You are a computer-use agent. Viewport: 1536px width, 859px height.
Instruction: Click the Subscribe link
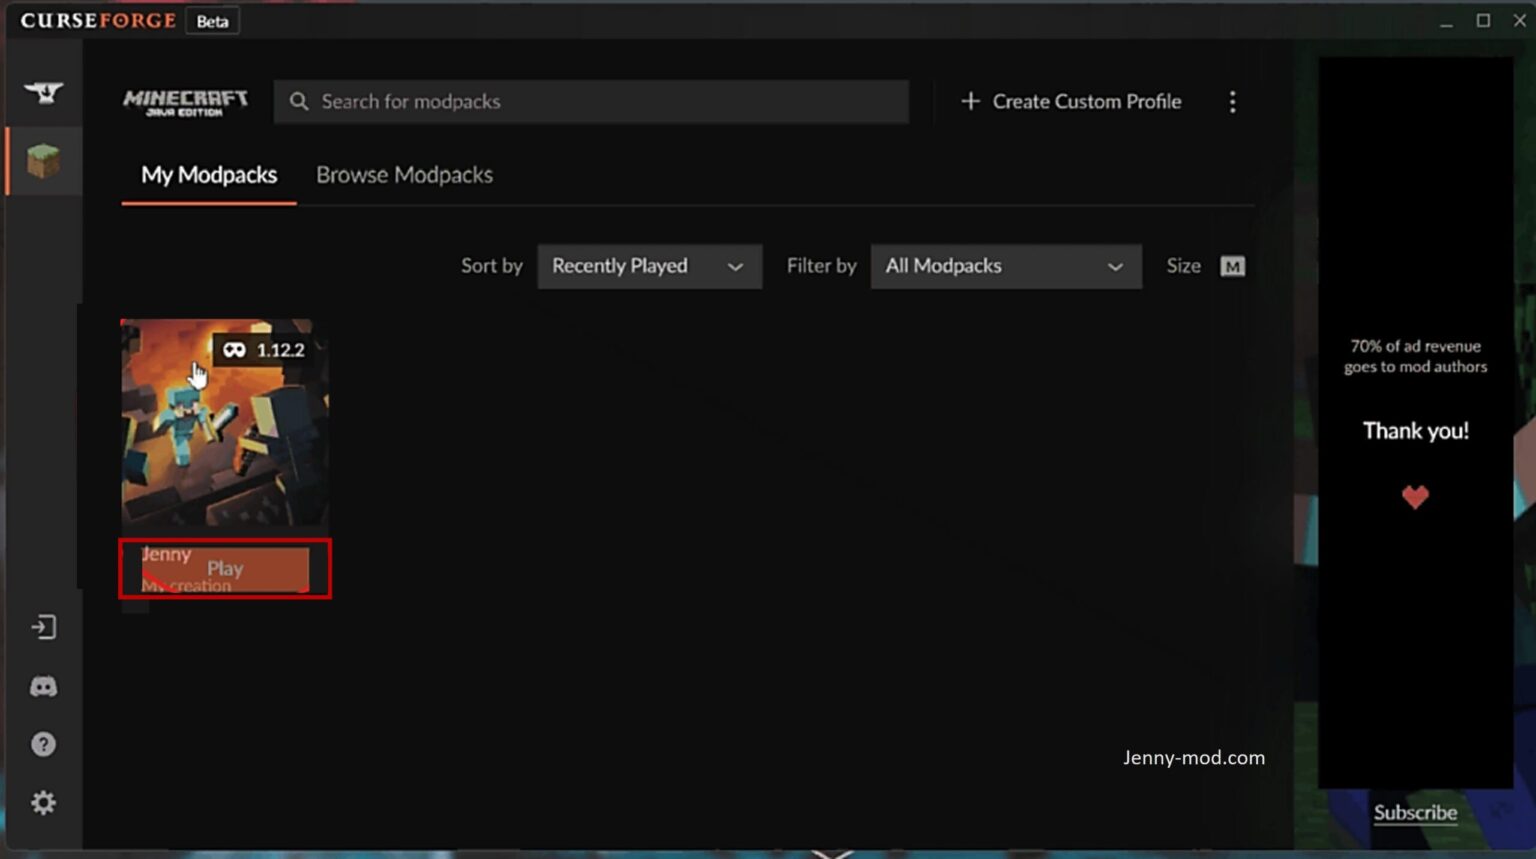point(1415,813)
